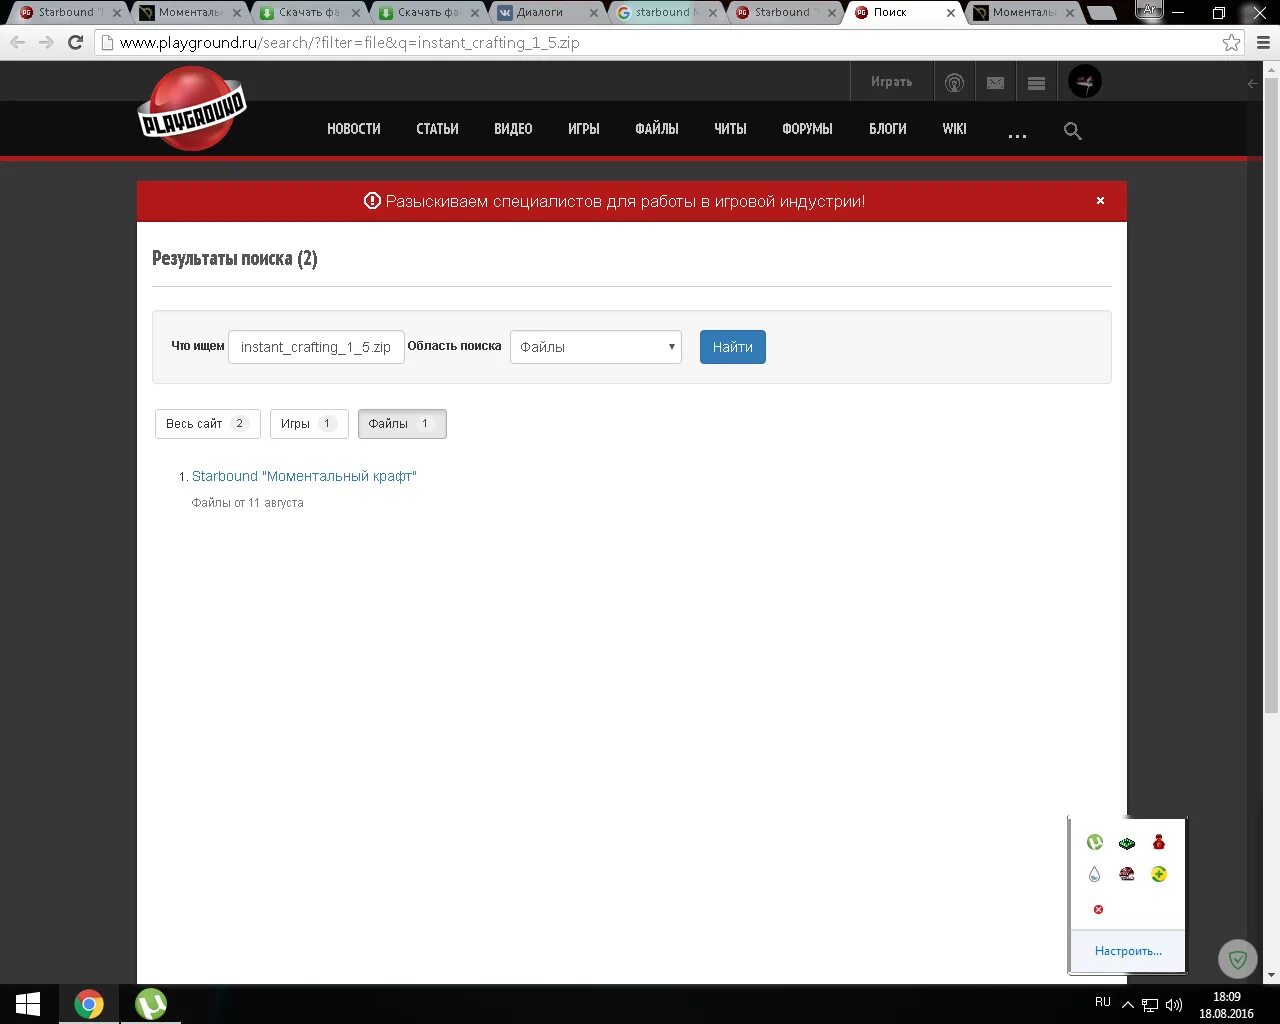Open the Игры navigation item
The width and height of the screenshot is (1280, 1024).
click(x=584, y=129)
